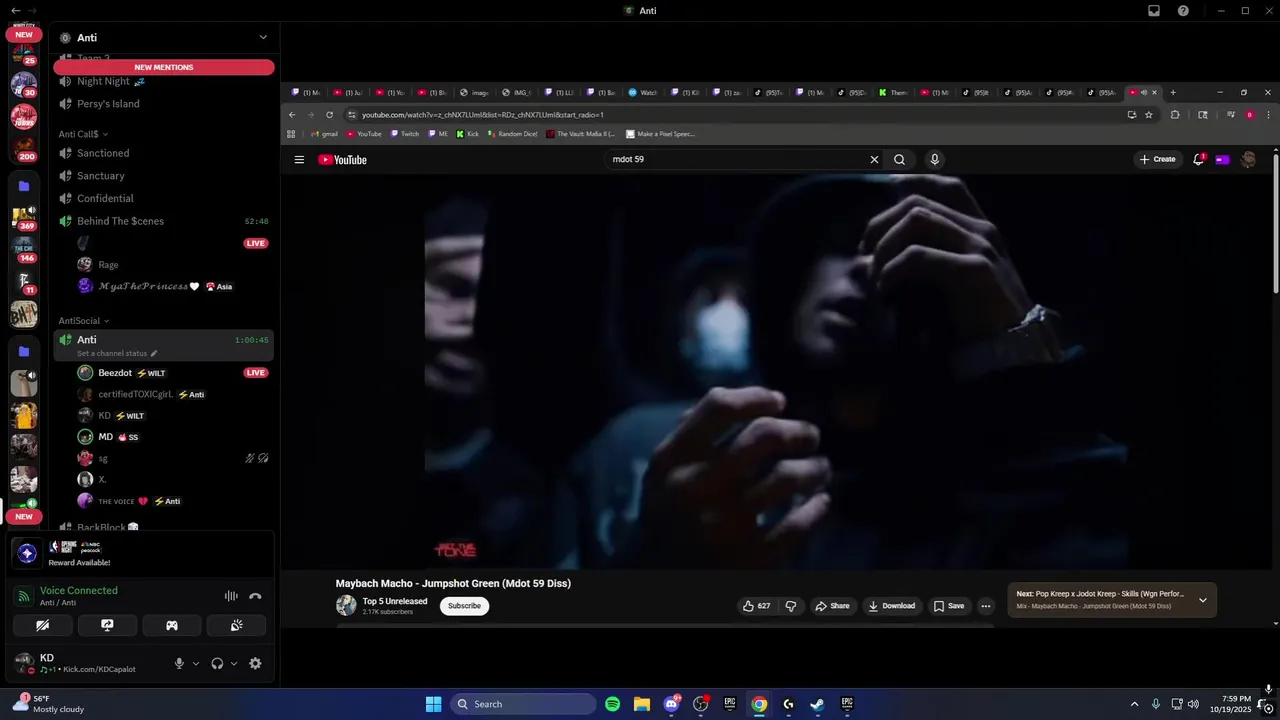Download the YouTube video
Screen dimensions: 1280x720
coord(891,606)
